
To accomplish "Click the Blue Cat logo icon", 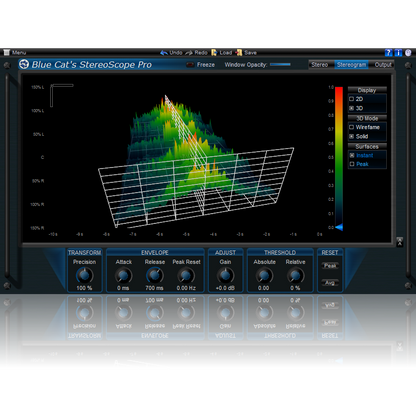I will (x=24, y=64).
